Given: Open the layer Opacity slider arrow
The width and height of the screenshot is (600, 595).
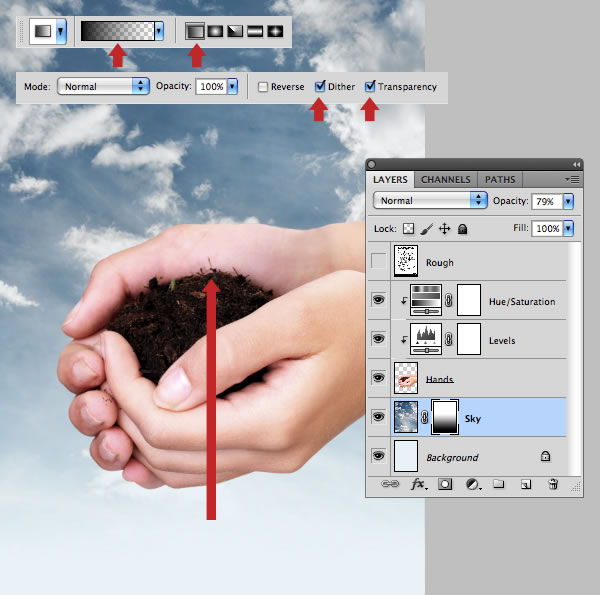Looking at the screenshot, I should 568,201.
